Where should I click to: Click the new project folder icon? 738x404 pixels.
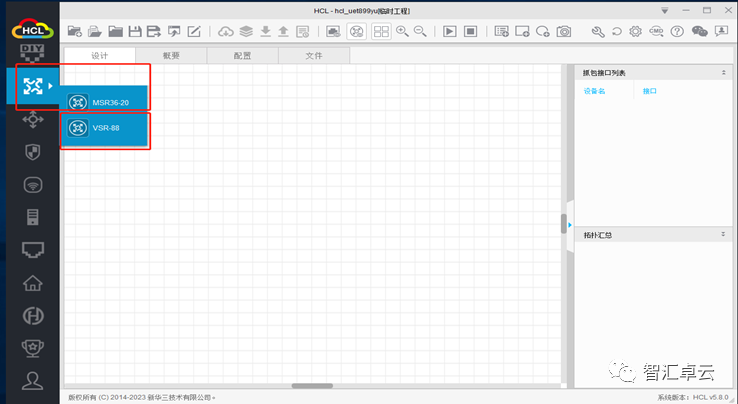pyautogui.click(x=74, y=32)
